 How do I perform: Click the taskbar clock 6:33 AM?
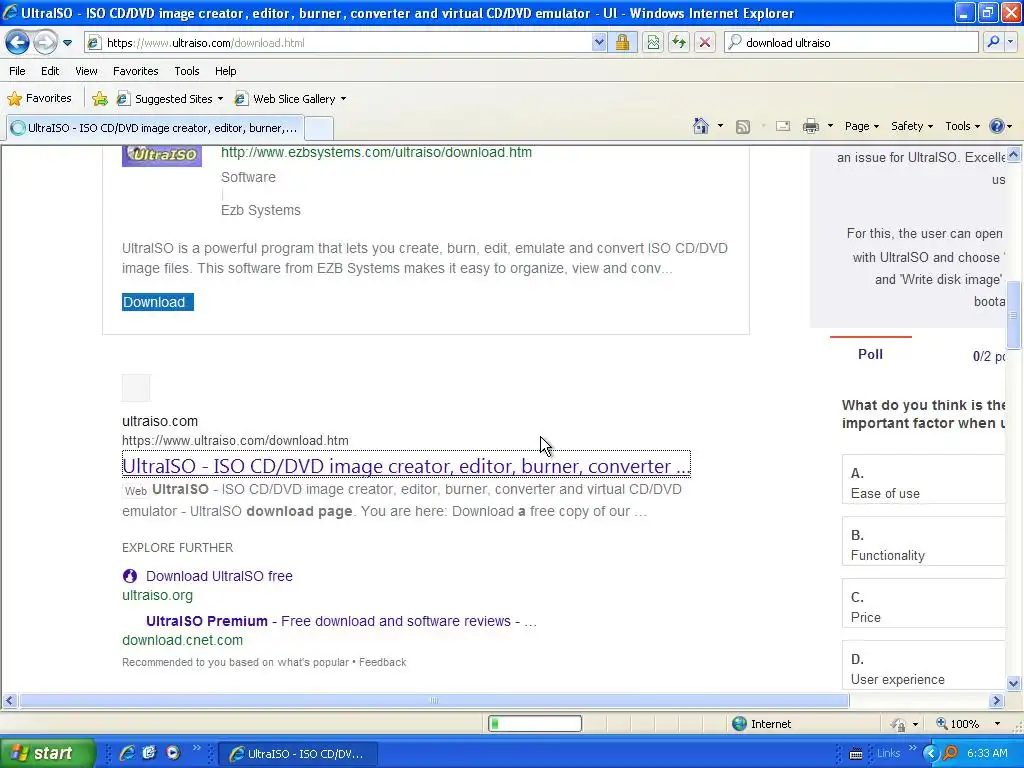point(987,753)
